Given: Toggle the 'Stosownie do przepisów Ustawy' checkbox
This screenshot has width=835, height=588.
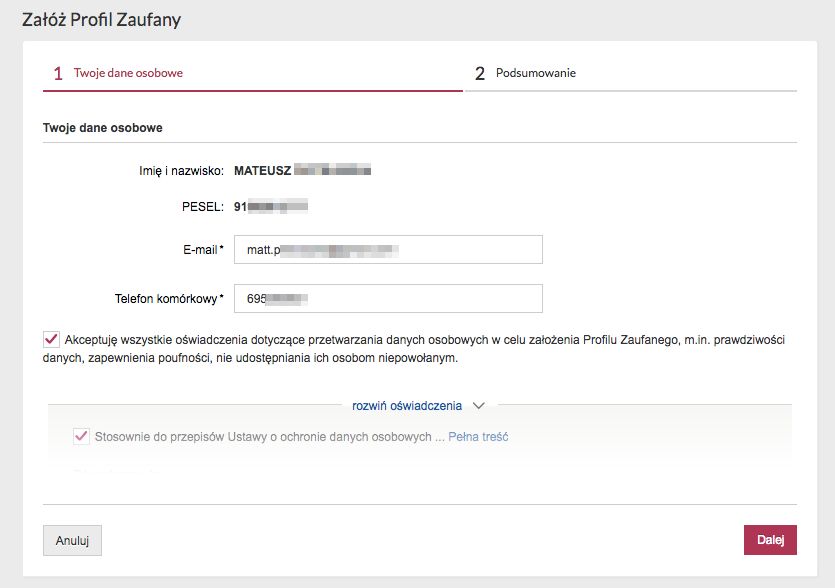Looking at the screenshot, I should tap(81, 437).
